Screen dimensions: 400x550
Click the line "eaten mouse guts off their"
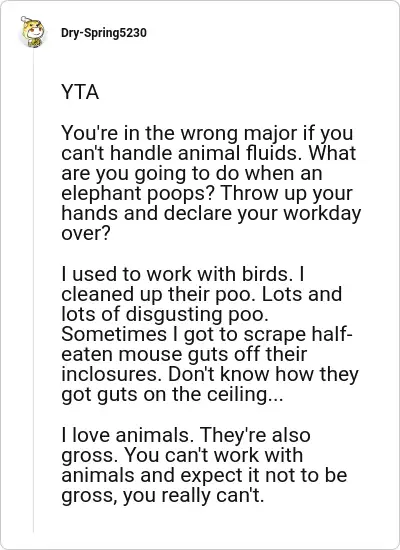(184, 354)
